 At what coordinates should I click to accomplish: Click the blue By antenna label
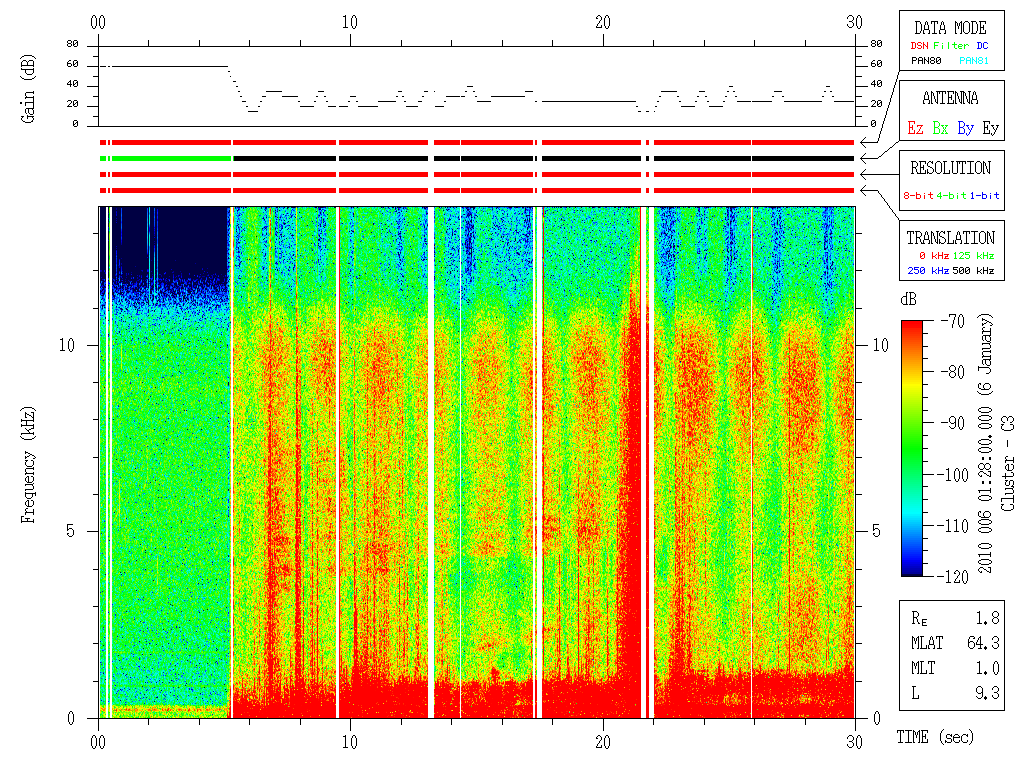coord(965,129)
